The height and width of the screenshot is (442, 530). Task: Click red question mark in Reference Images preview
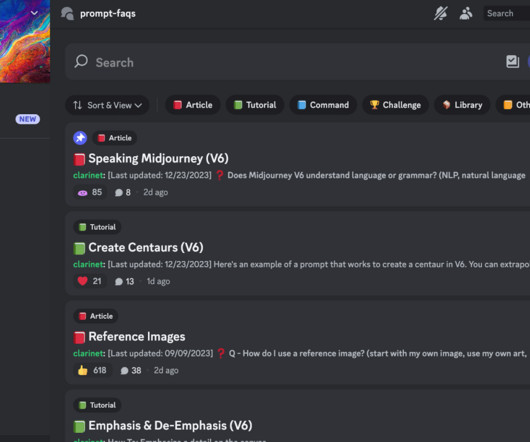(221, 353)
